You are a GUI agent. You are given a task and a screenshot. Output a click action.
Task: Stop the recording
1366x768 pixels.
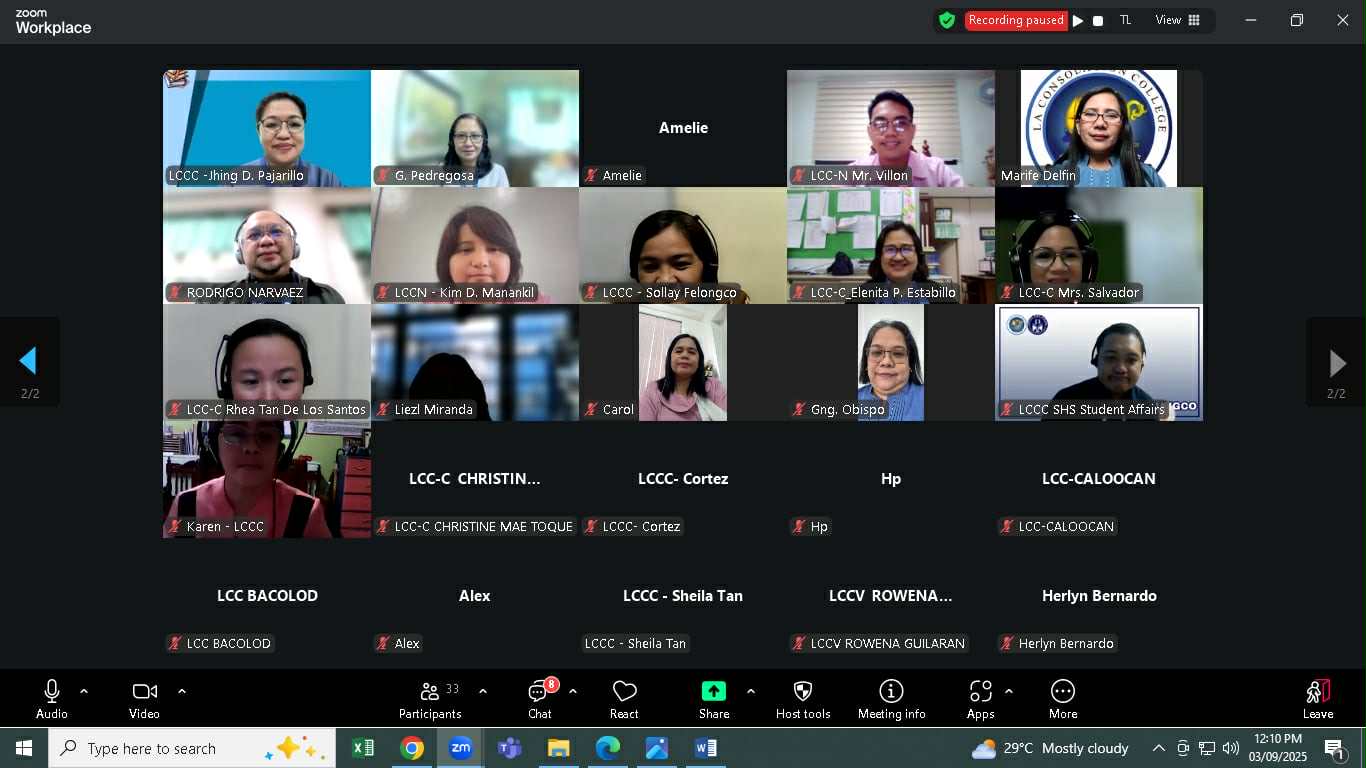point(1098,21)
